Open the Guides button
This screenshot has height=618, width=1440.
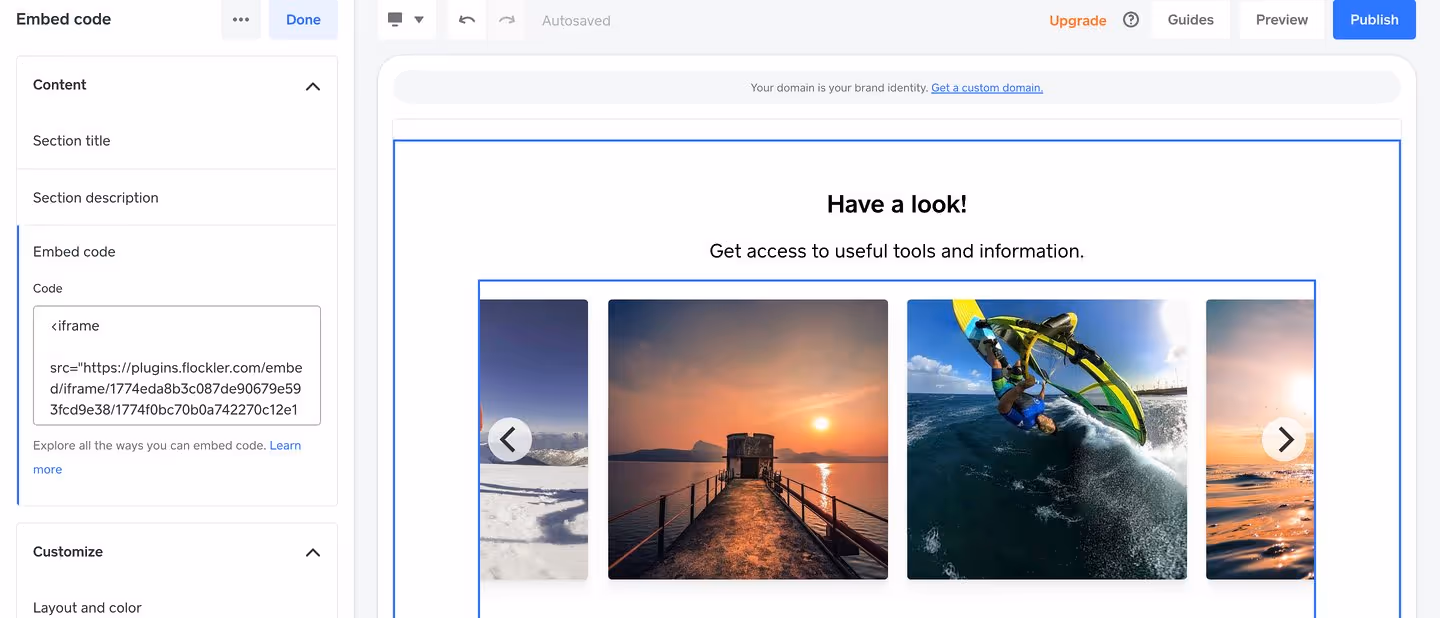tap(1191, 20)
